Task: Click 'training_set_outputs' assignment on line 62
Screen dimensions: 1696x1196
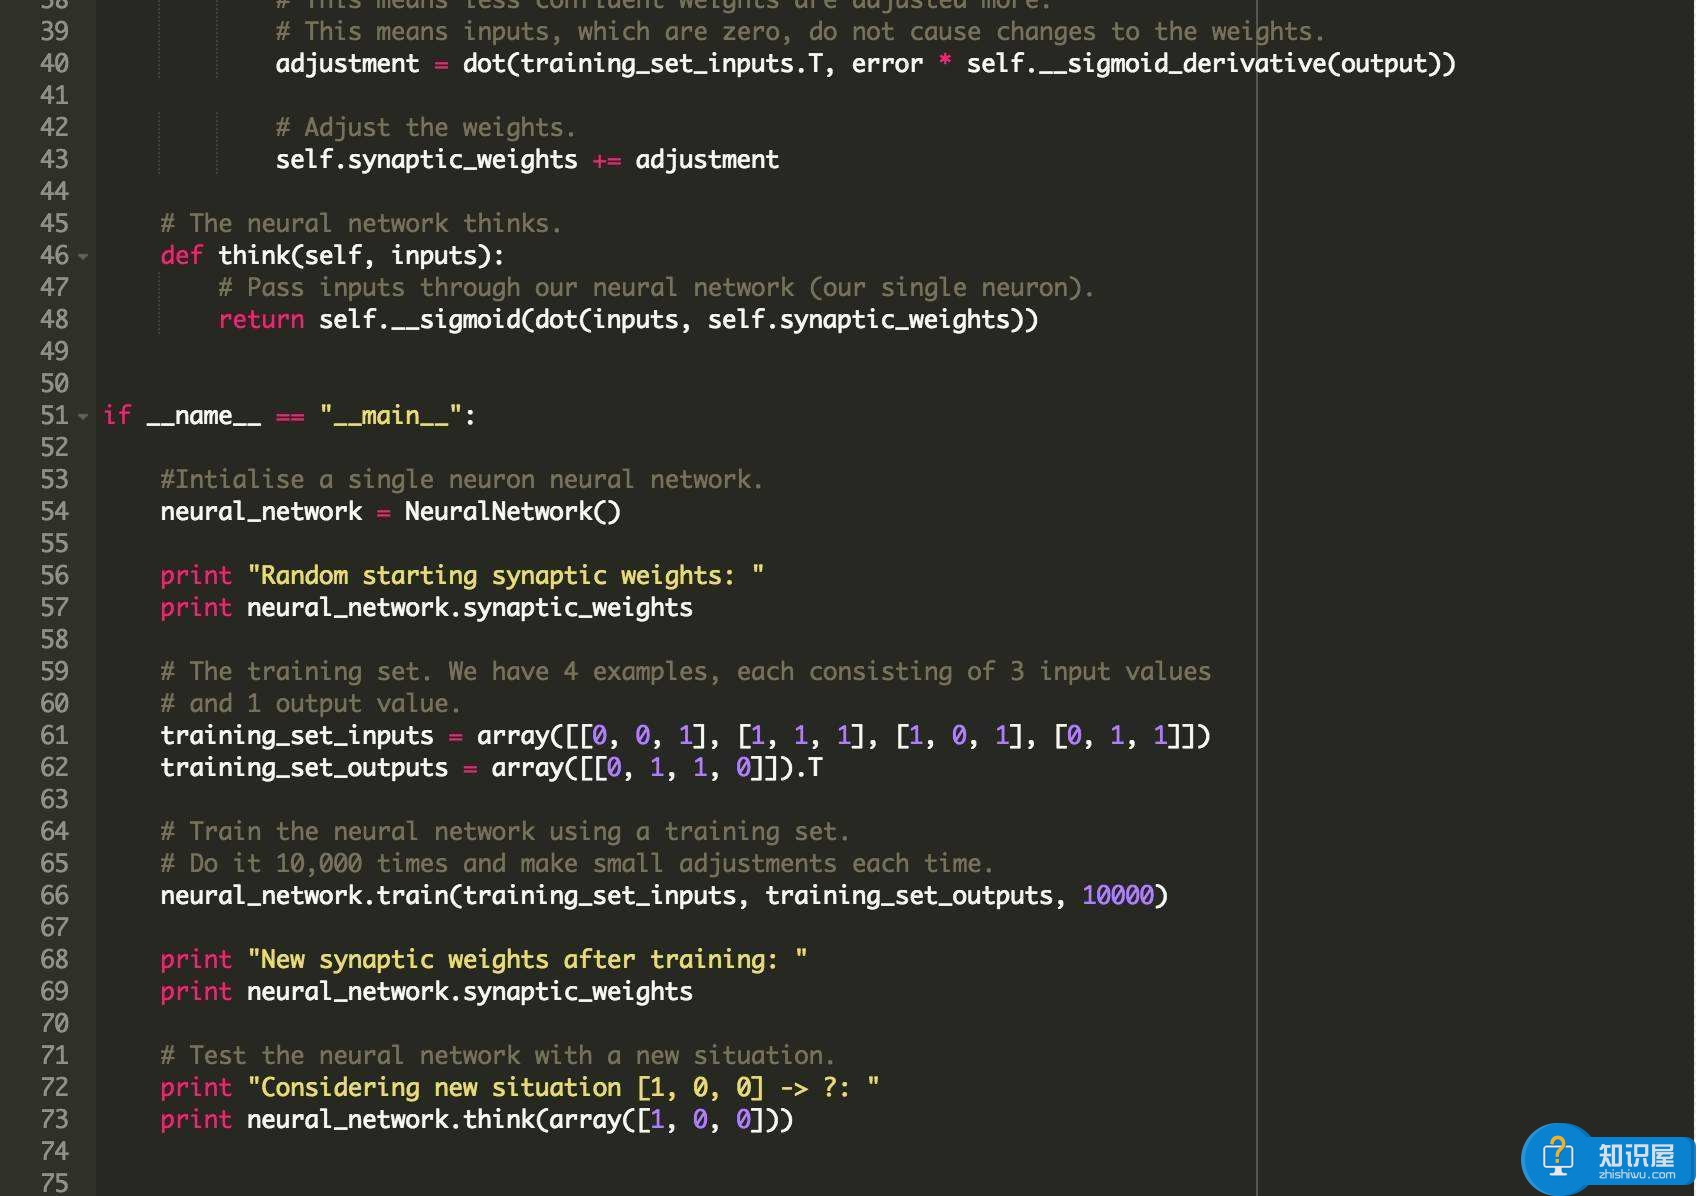Action: (x=304, y=767)
